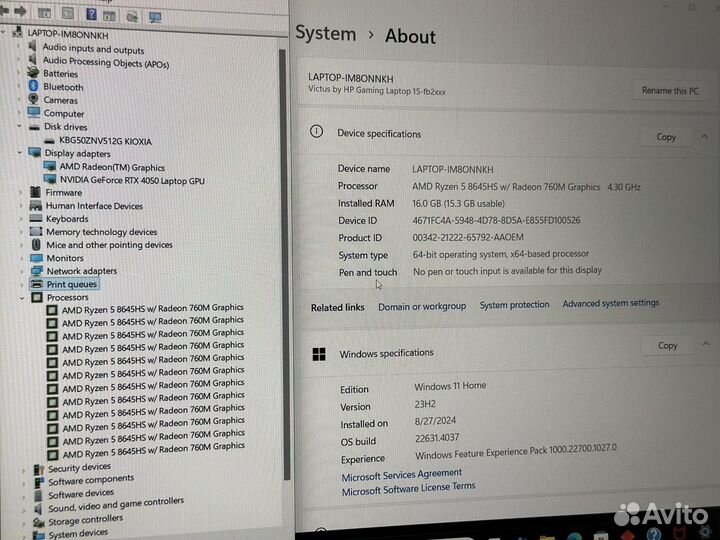This screenshot has width=720, height=540.
Task: Click the monitor scan hardware toolbar icon
Action: tap(155, 17)
